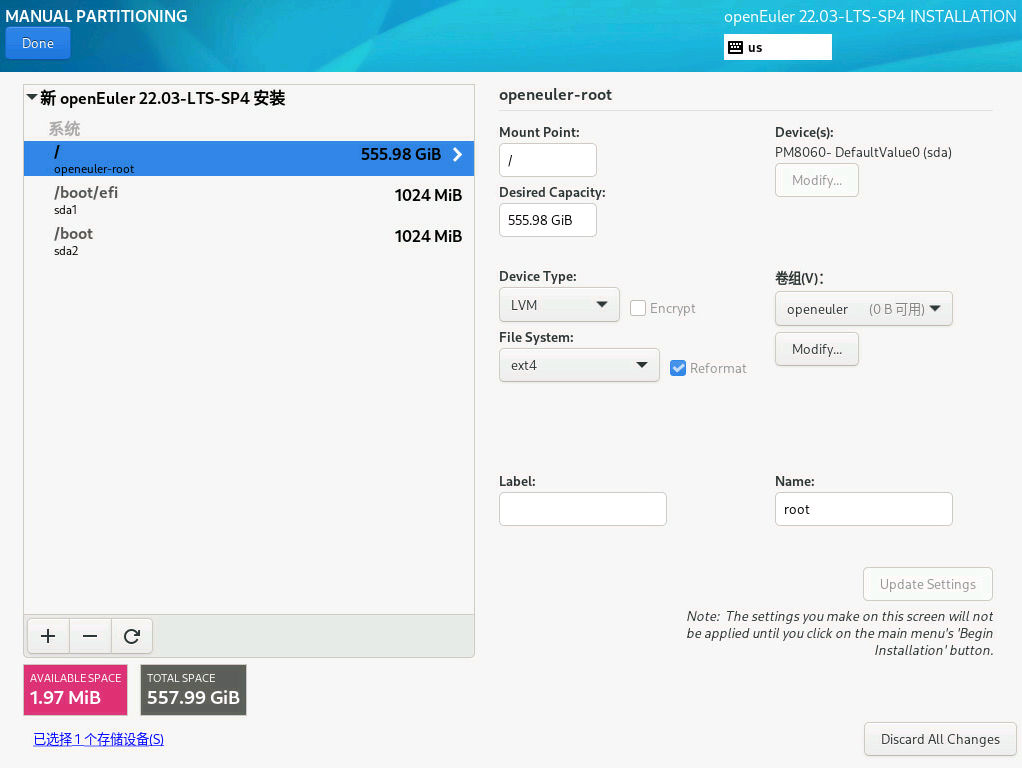Collapse the 新 openEuler 22.03-LTS-SP4 安装 section
Image resolution: width=1022 pixels, height=768 pixels.
click(x=32, y=98)
